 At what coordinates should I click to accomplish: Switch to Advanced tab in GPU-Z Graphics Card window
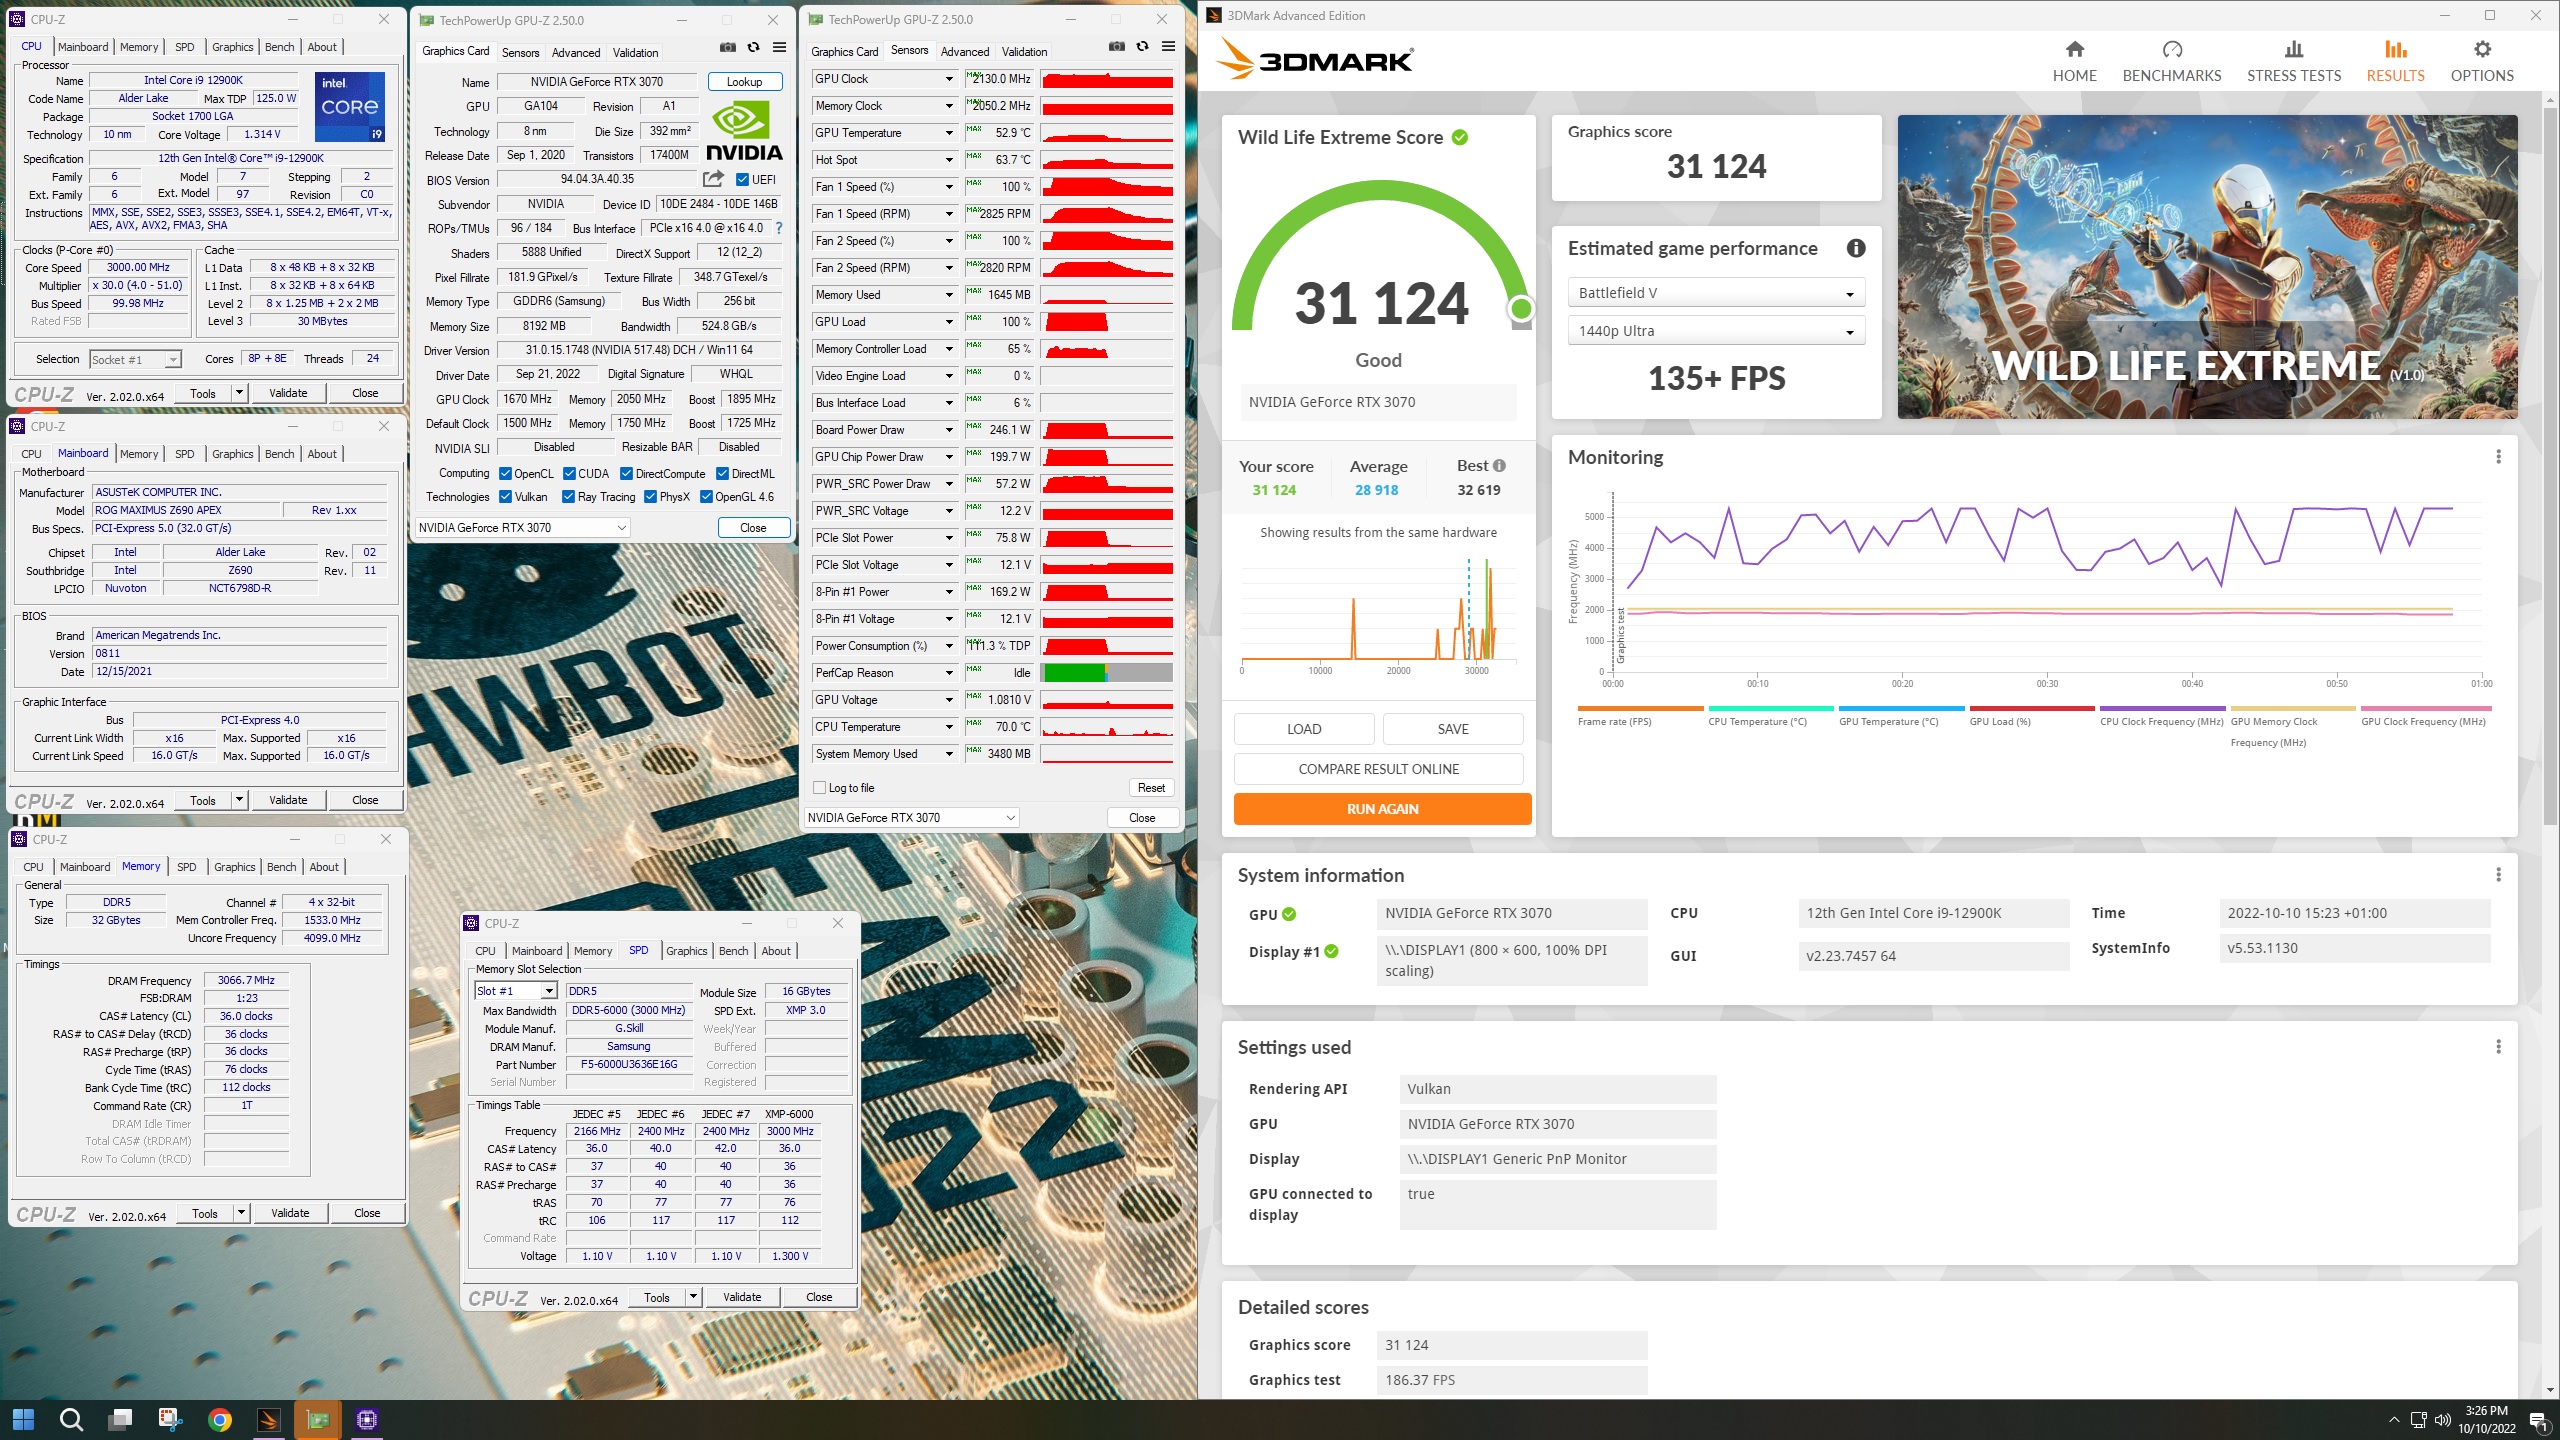[576, 52]
